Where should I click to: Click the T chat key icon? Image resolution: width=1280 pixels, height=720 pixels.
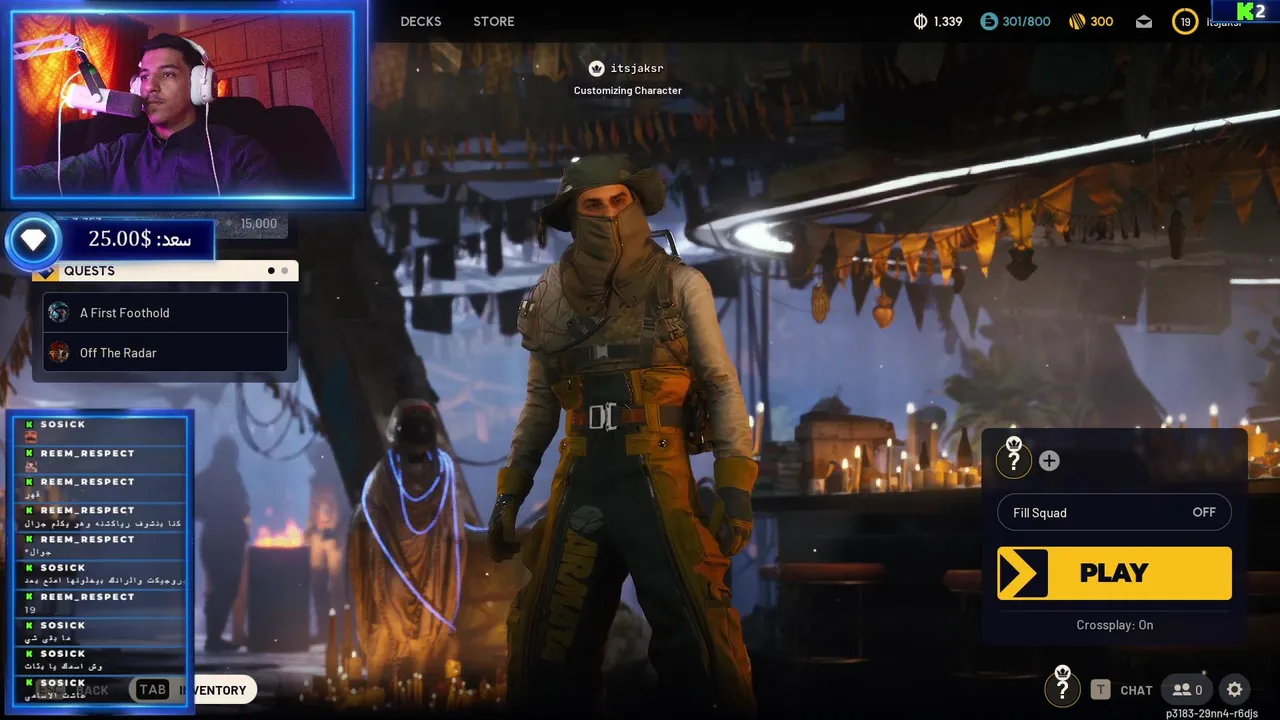coord(1101,690)
